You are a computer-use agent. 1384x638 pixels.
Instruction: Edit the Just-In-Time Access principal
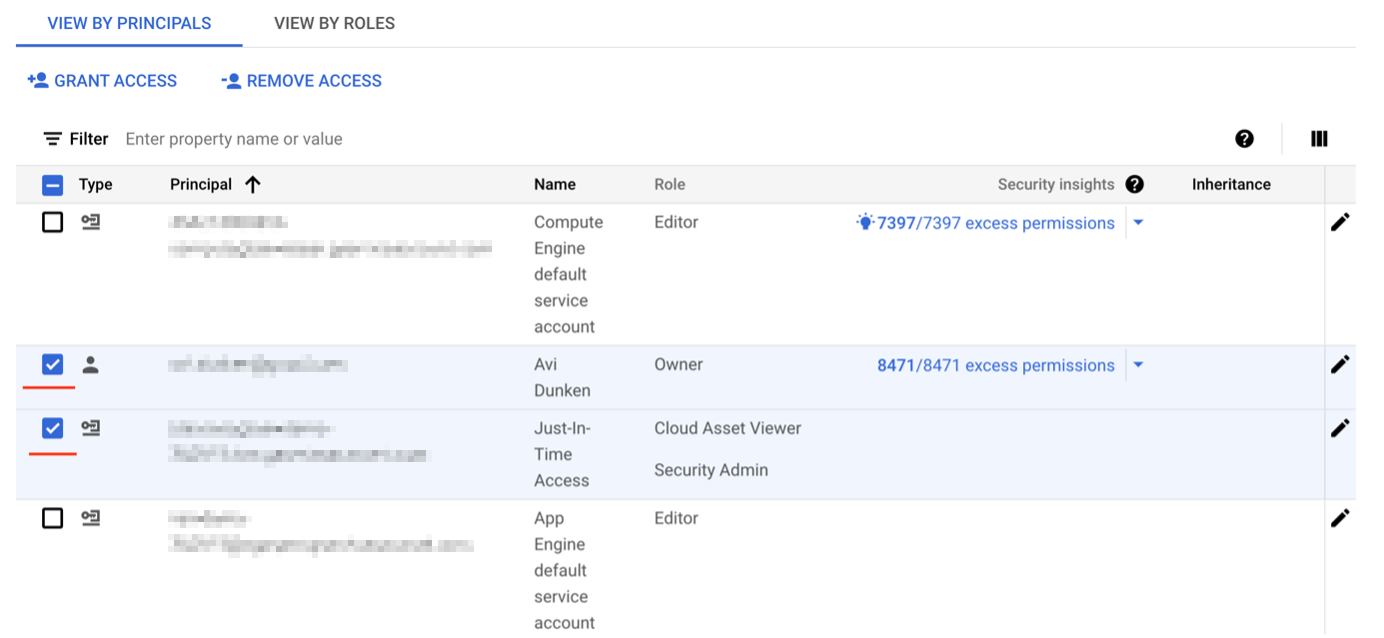coord(1340,429)
